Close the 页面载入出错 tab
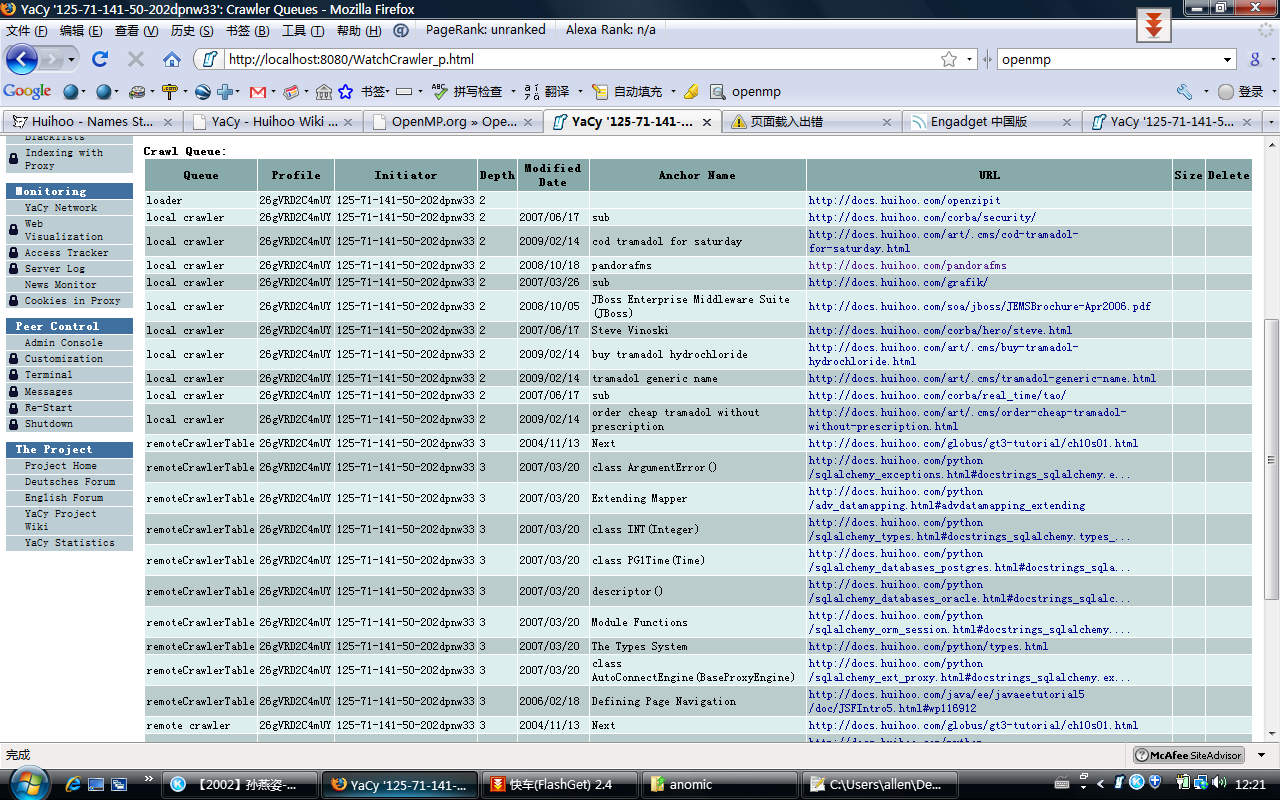Screen dimensions: 1280x800 pyautogui.click(x=886, y=122)
